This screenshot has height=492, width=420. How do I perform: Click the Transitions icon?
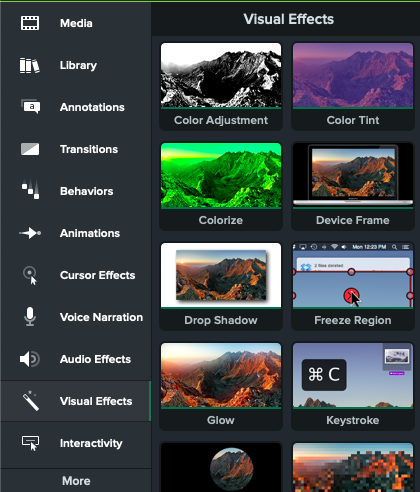pyautogui.click(x=30, y=149)
